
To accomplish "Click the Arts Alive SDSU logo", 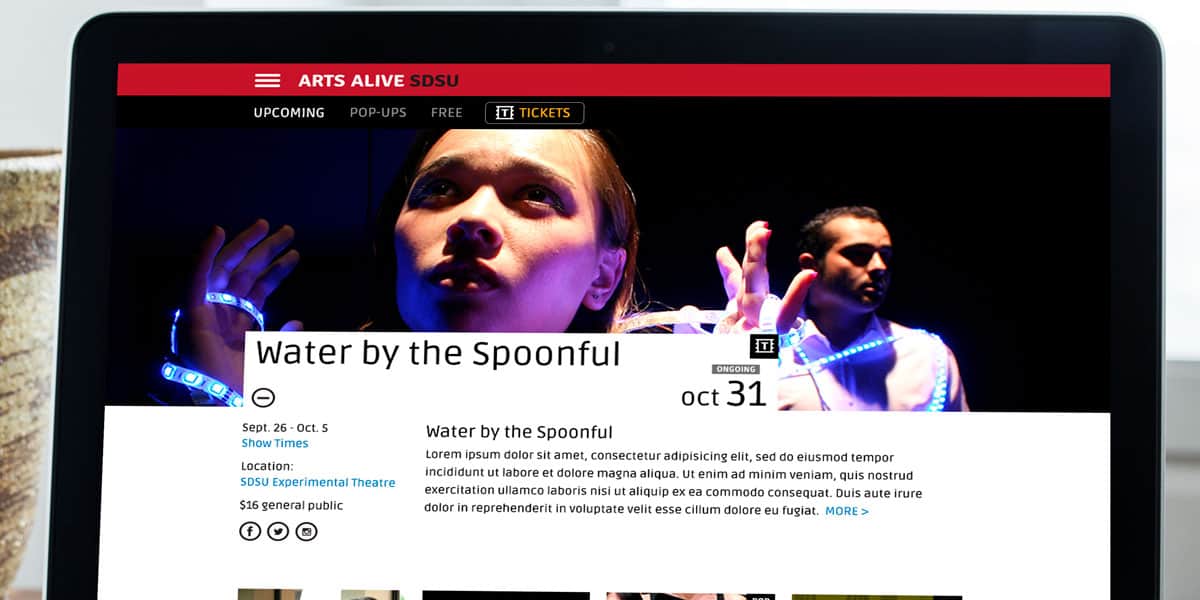I will 378,81.
